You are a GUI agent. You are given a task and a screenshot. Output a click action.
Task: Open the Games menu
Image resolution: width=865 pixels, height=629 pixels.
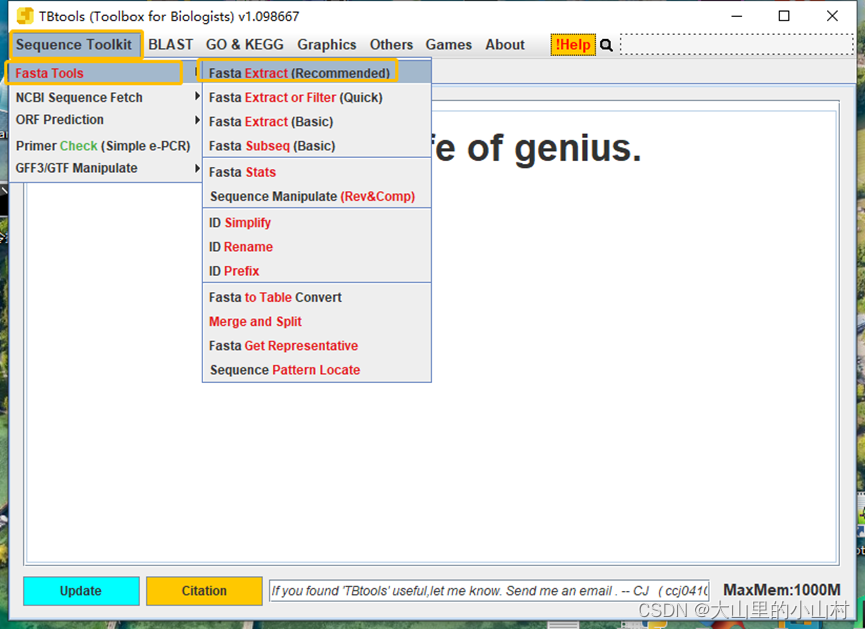point(448,45)
